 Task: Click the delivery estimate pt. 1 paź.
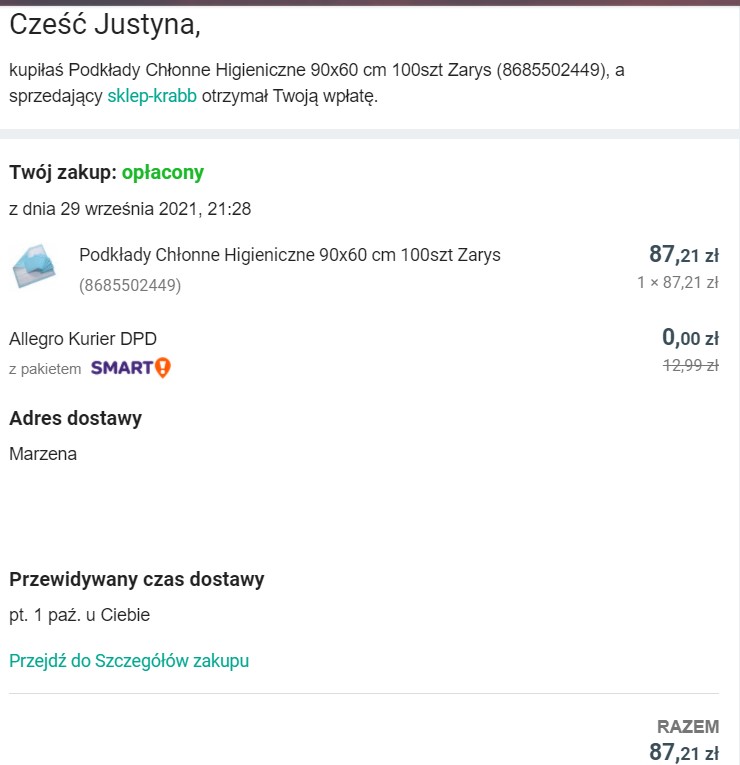pos(80,615)
